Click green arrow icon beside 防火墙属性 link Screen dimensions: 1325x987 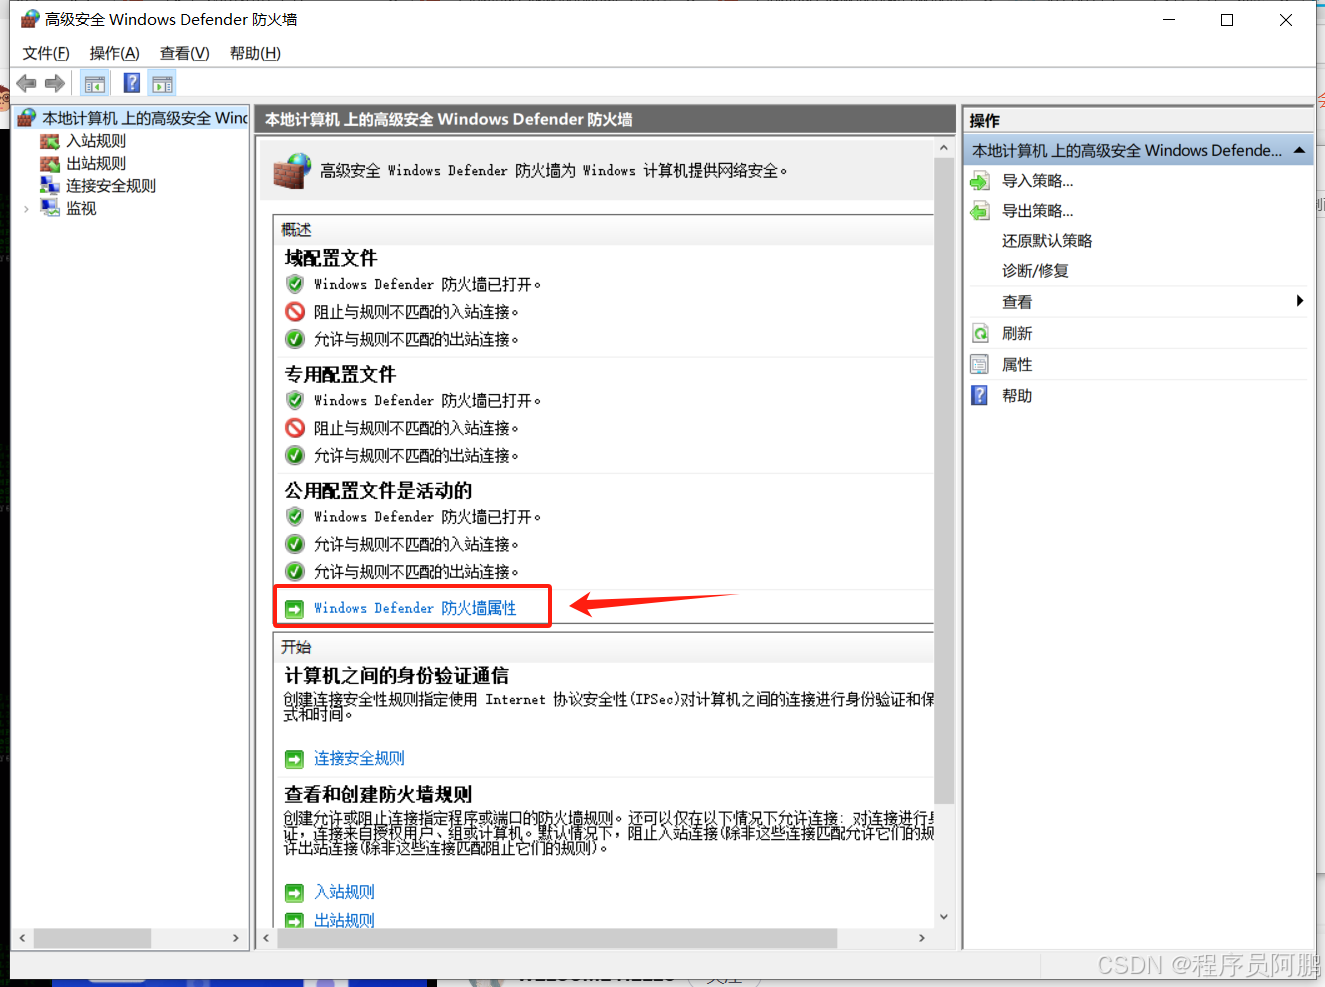(x=294, y=609)
